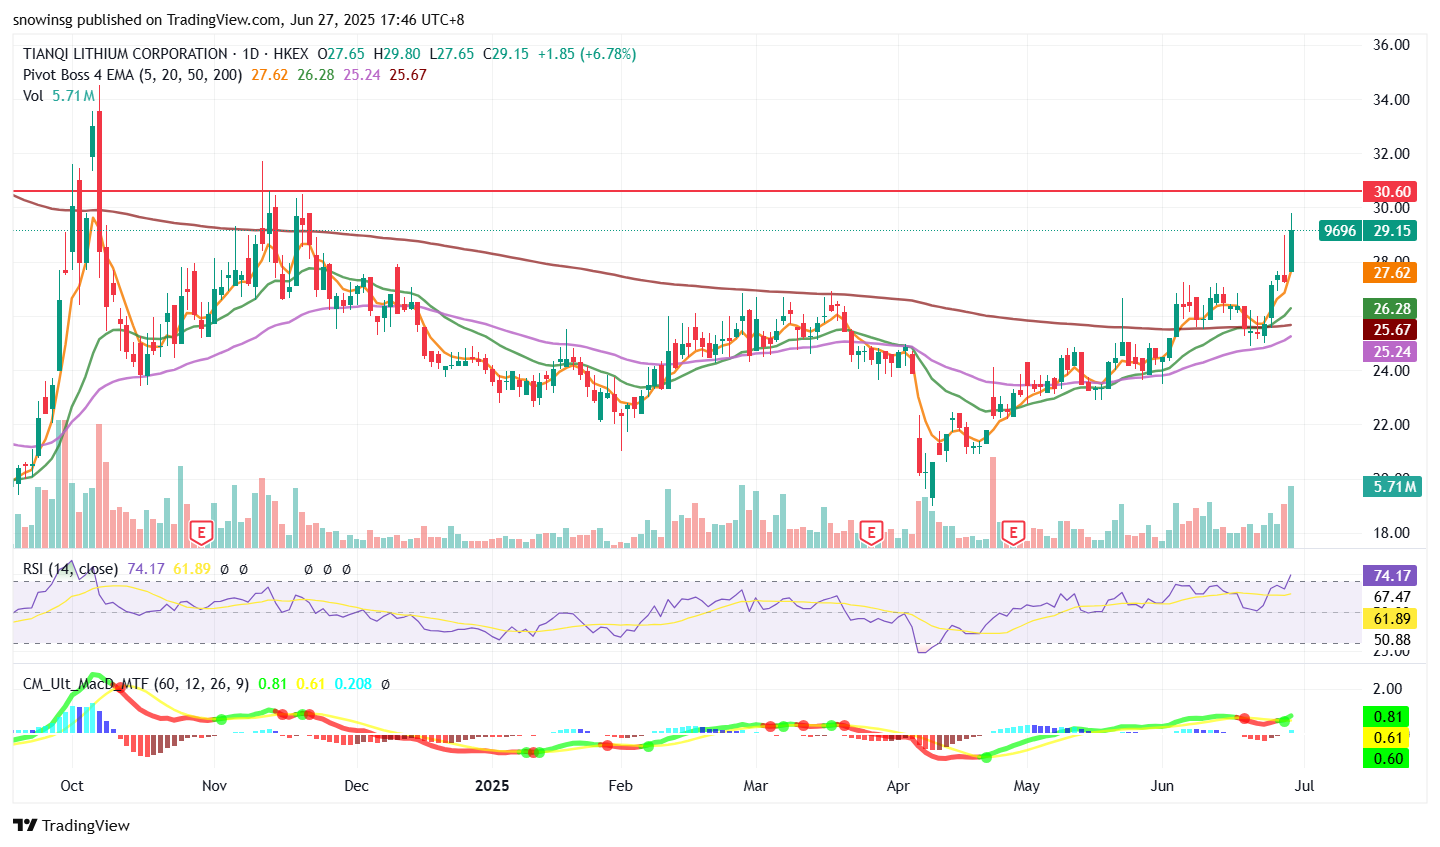This screenshot has height=847, width=1440.
Task: Click the Vol 5.71M legend
Action: [x=59, y=96]
